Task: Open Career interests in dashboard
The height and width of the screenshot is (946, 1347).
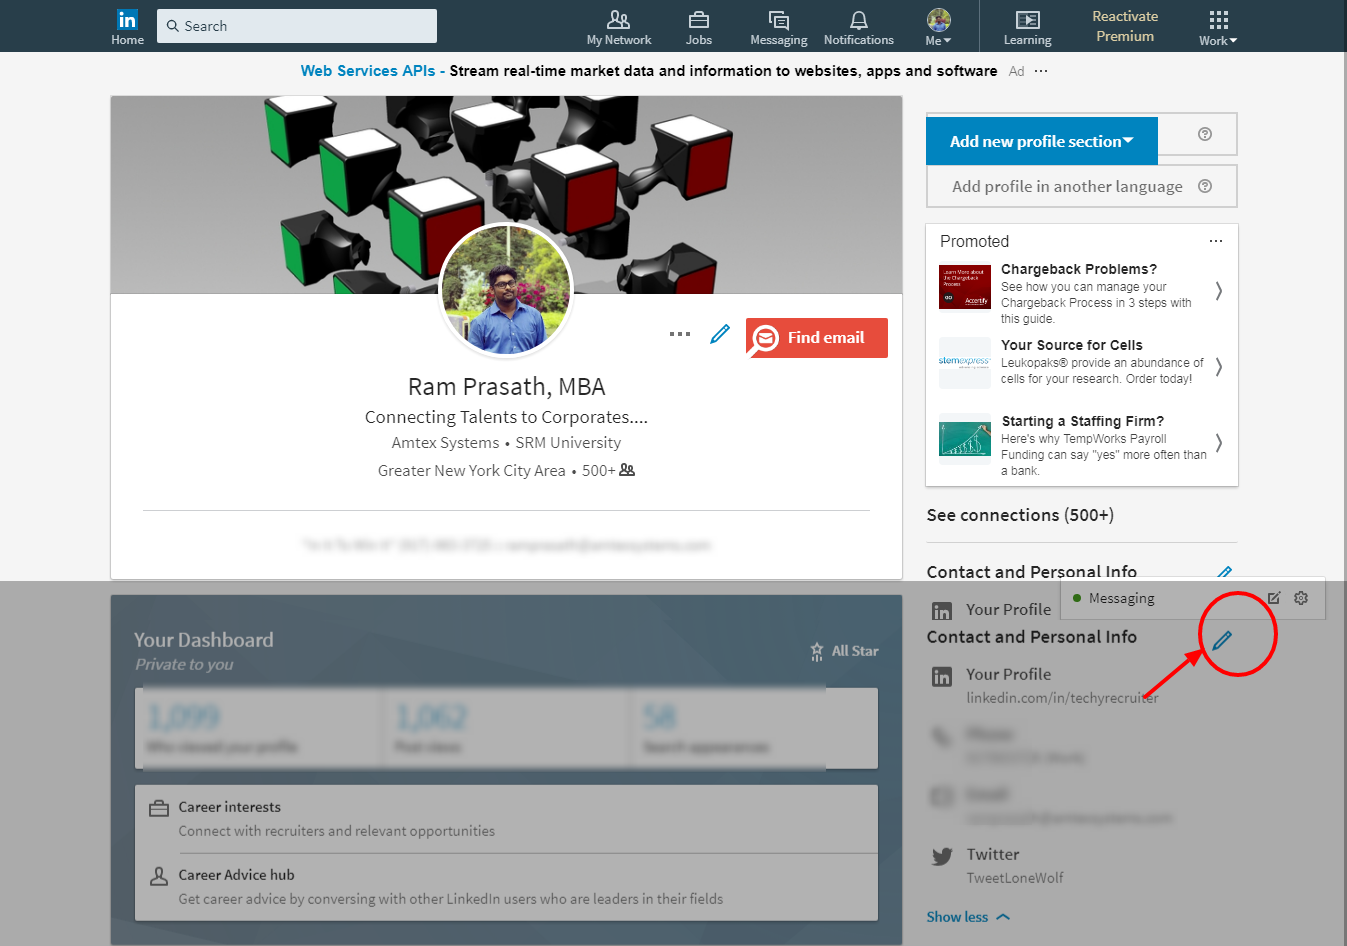Action: [507, 819]
